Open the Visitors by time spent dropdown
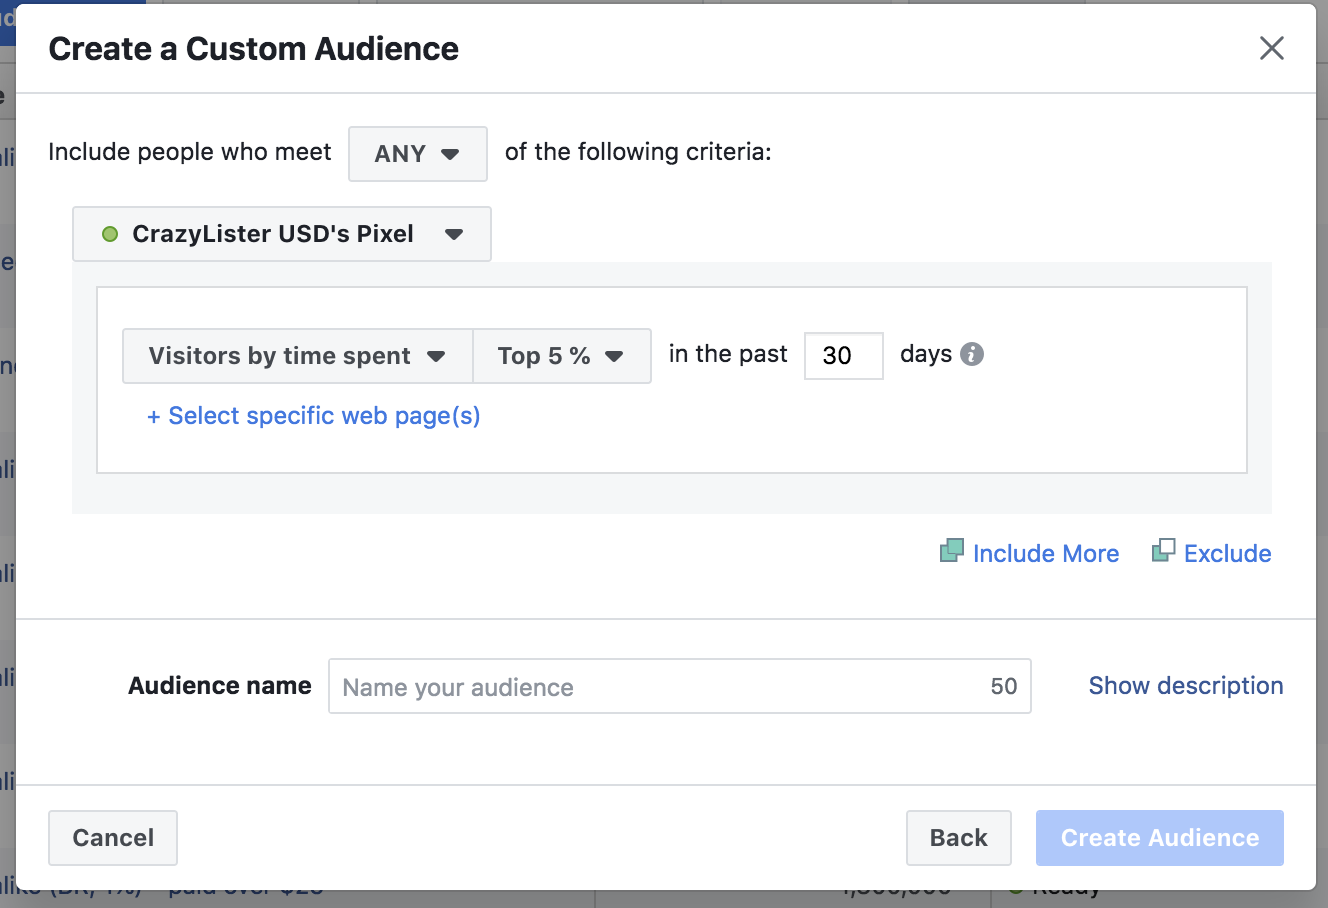 coord(297,356)
